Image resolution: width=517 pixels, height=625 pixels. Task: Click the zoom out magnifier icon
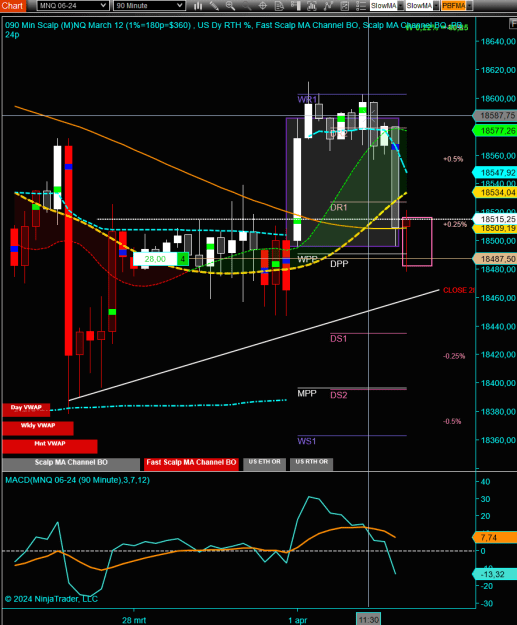point(246,6)
